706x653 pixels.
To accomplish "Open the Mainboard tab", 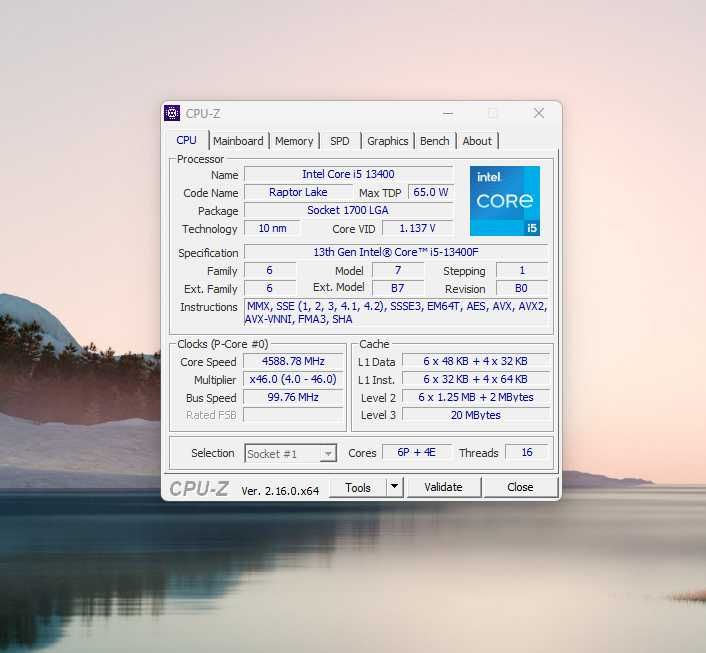I will coord(238,141).
